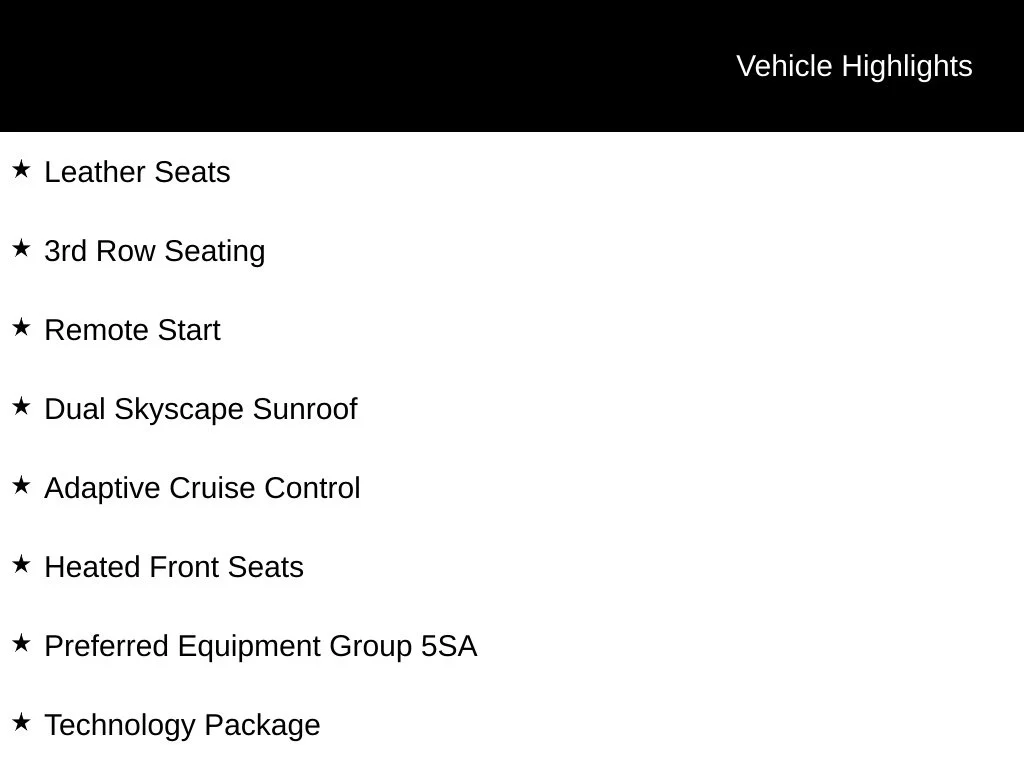
Task: Click the star next to Adaptive Cruise Control
Action: (x=21, y=485)
